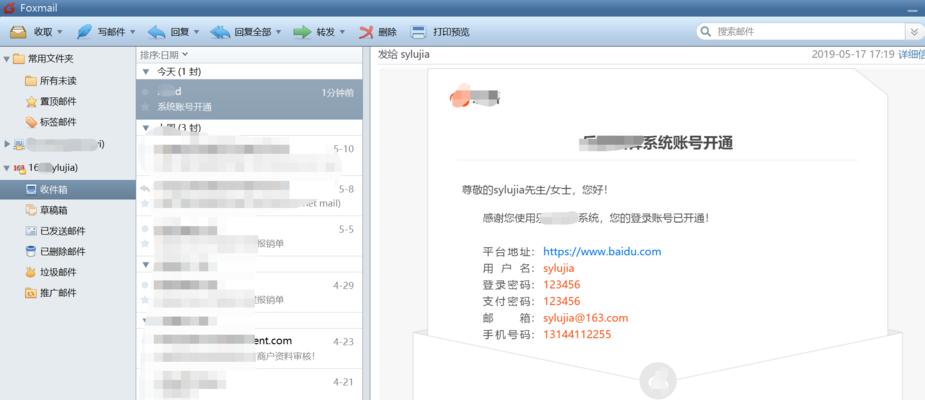Click the Foxmail logo in title bar
925x400 pixels.
point(9,8)
